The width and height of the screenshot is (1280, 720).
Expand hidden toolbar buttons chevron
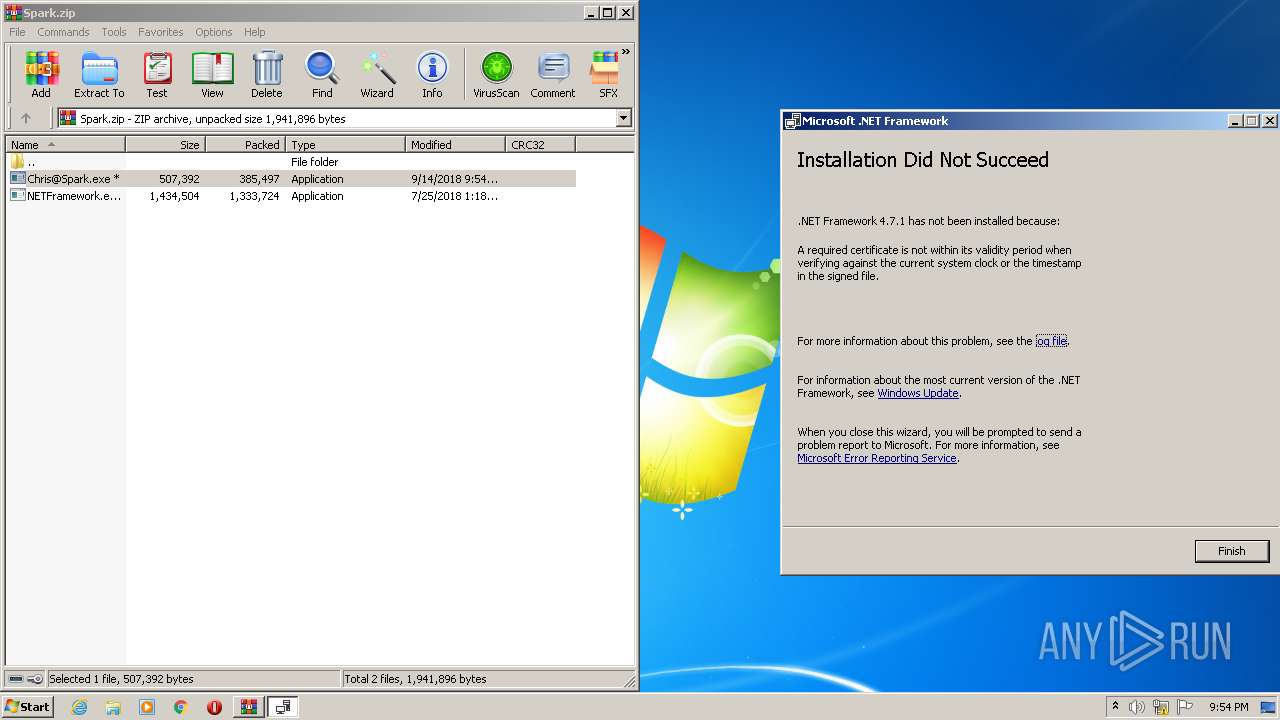click(x=626, y=52)
